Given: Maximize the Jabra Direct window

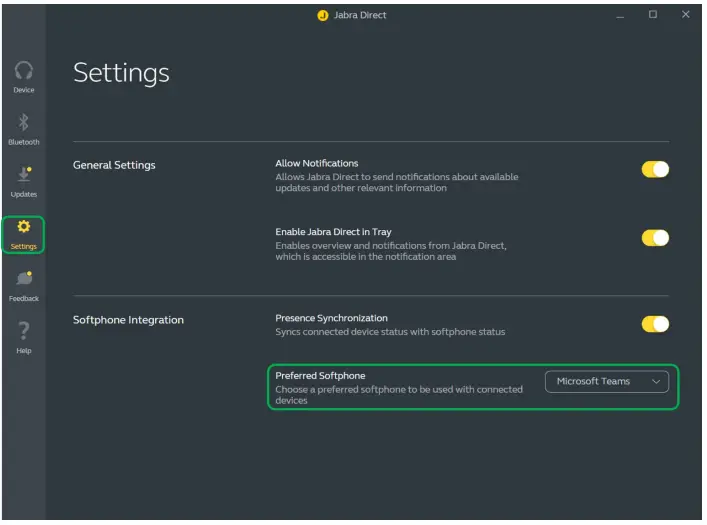Looking at the screenshot, I should click(653, 15).
